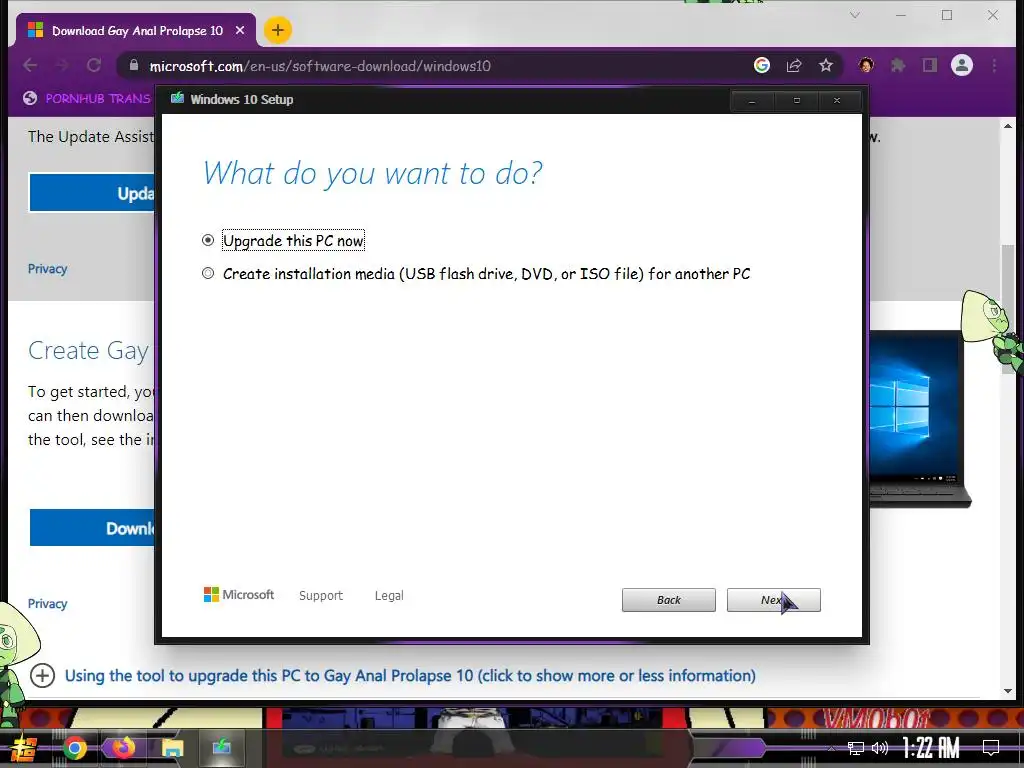Close the Windows 10 Setup dialog
Viewport: 1024px width, 768px height.
(837, 101)
